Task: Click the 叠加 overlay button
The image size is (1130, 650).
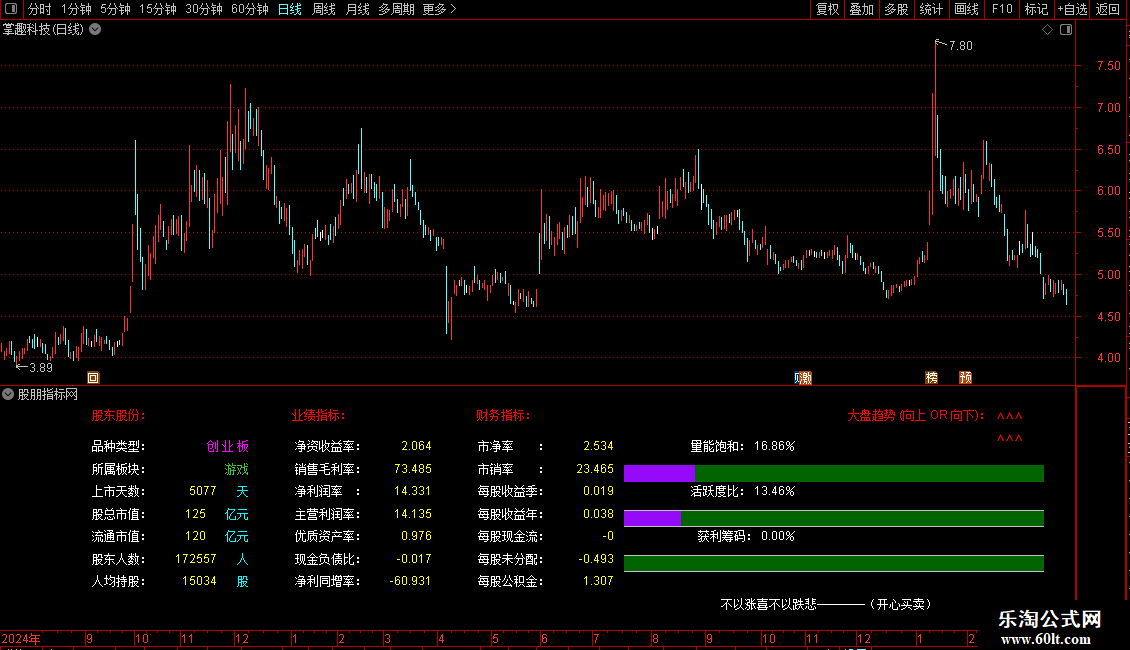Action: [x=861, y=9]
